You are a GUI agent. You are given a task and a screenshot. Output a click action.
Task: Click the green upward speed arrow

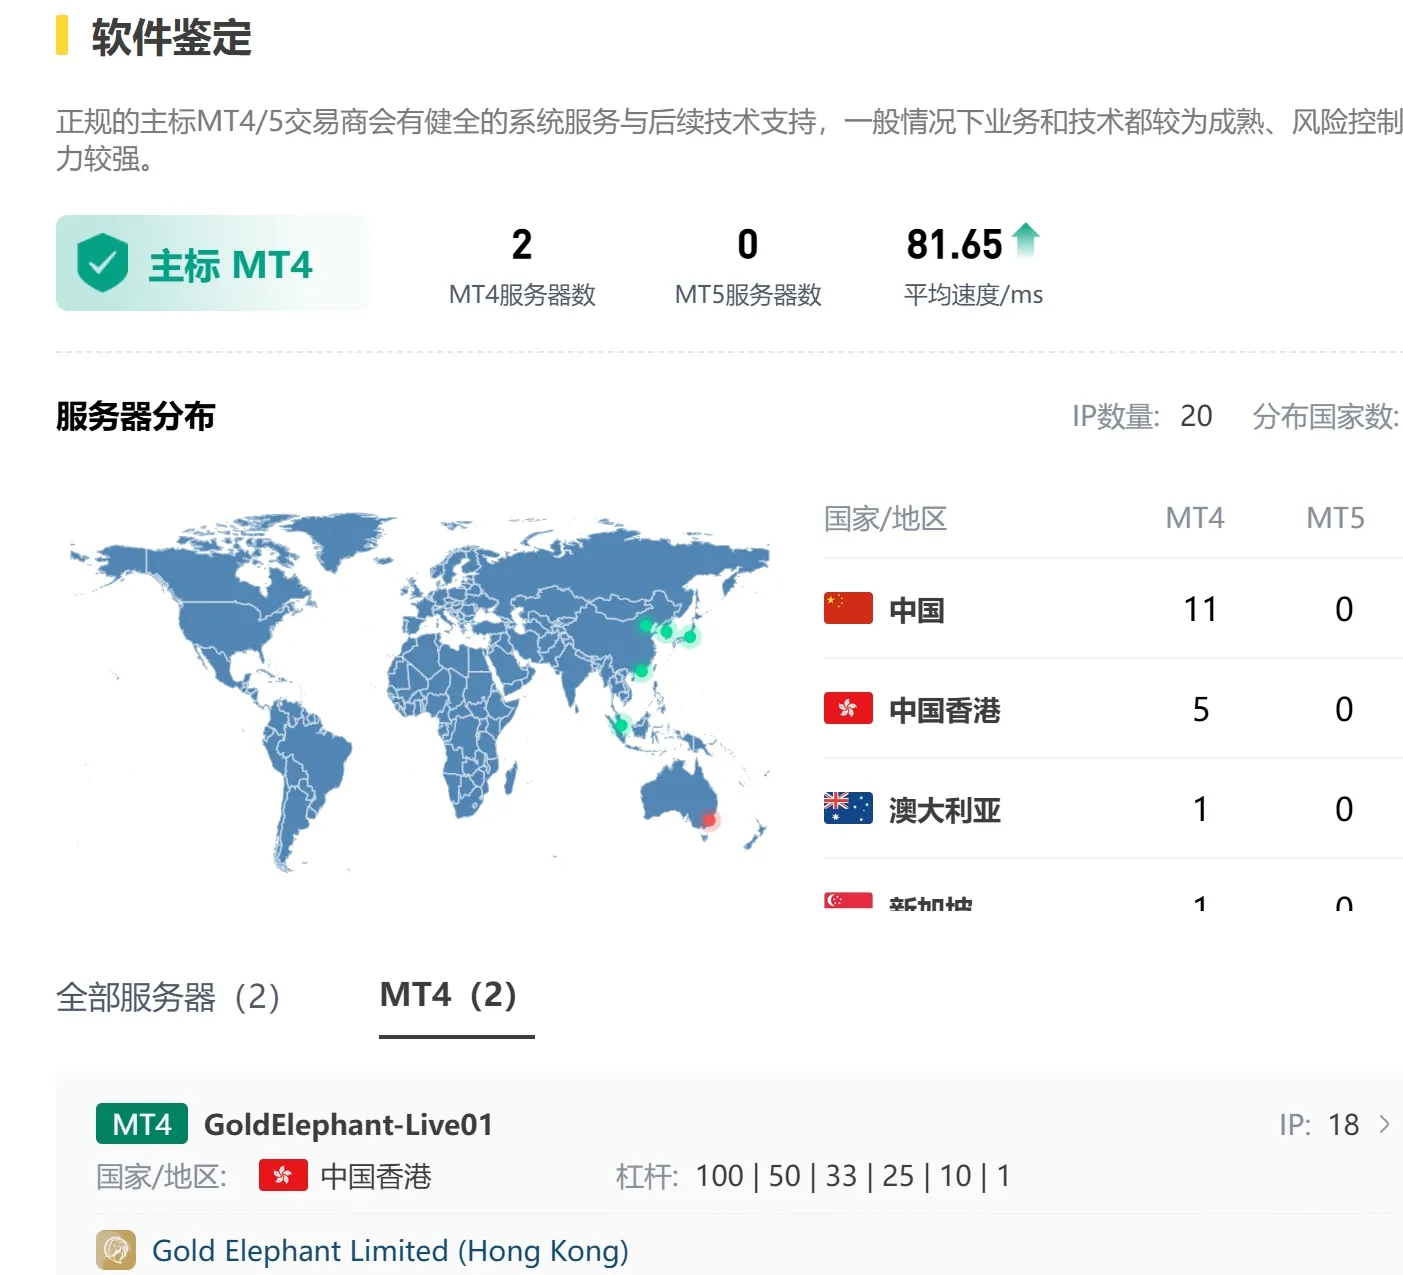tap(1025, 241)
